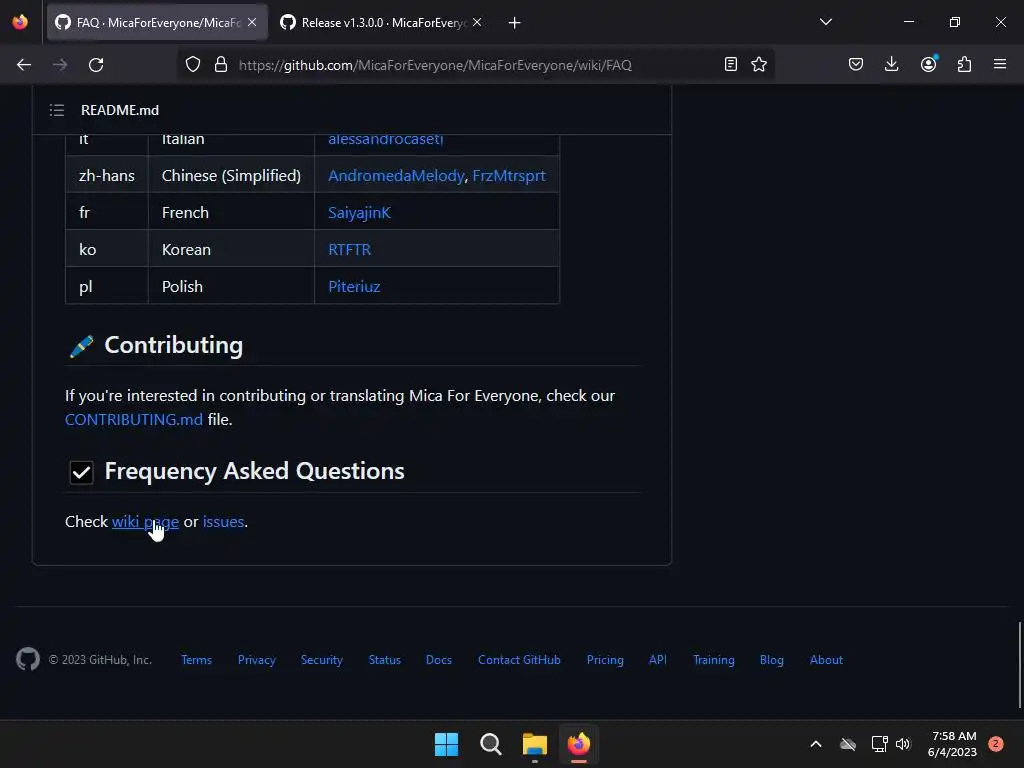
Task: Close the Release v1.3.0.0 tab
Action: (x=477, y=22)
